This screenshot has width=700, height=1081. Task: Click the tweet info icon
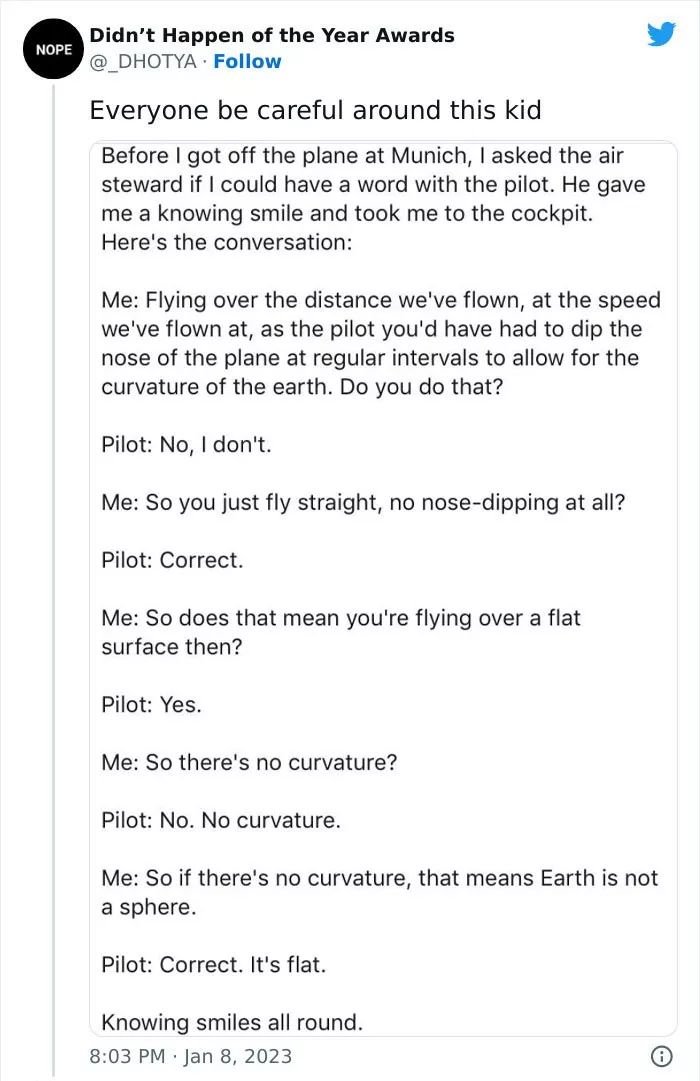(x=660, y=1056)
